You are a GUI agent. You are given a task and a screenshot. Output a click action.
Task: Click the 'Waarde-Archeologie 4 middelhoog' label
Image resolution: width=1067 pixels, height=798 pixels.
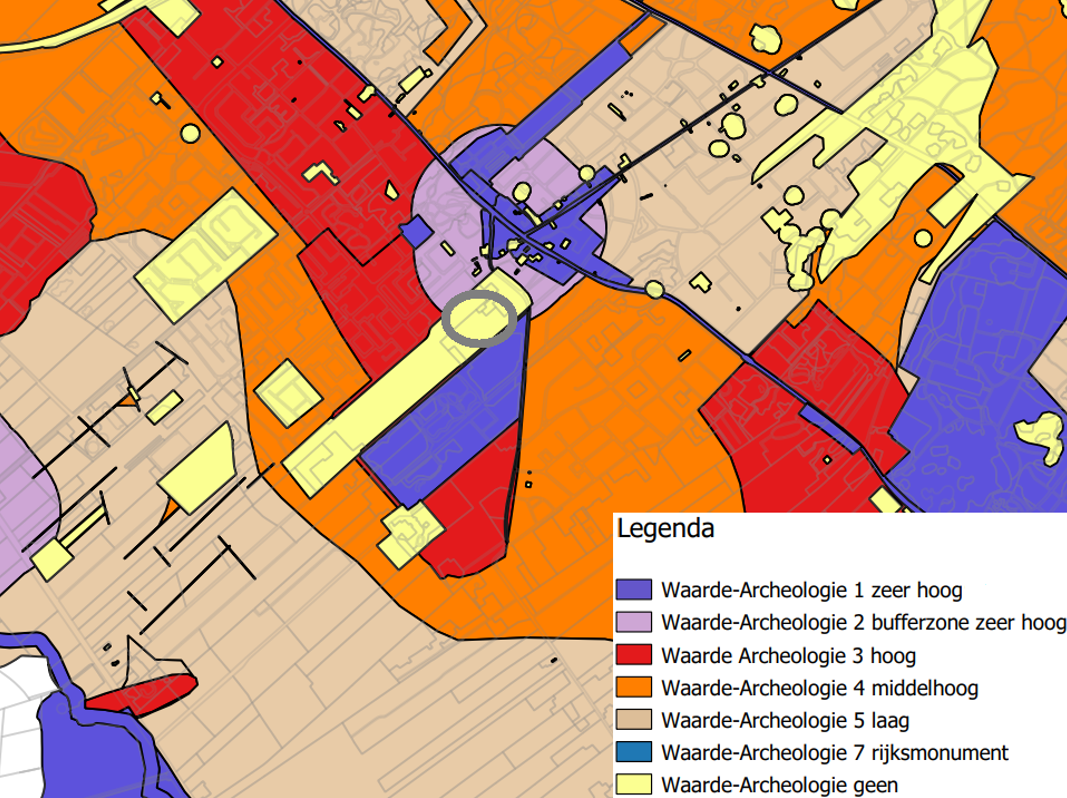point(820,688)
